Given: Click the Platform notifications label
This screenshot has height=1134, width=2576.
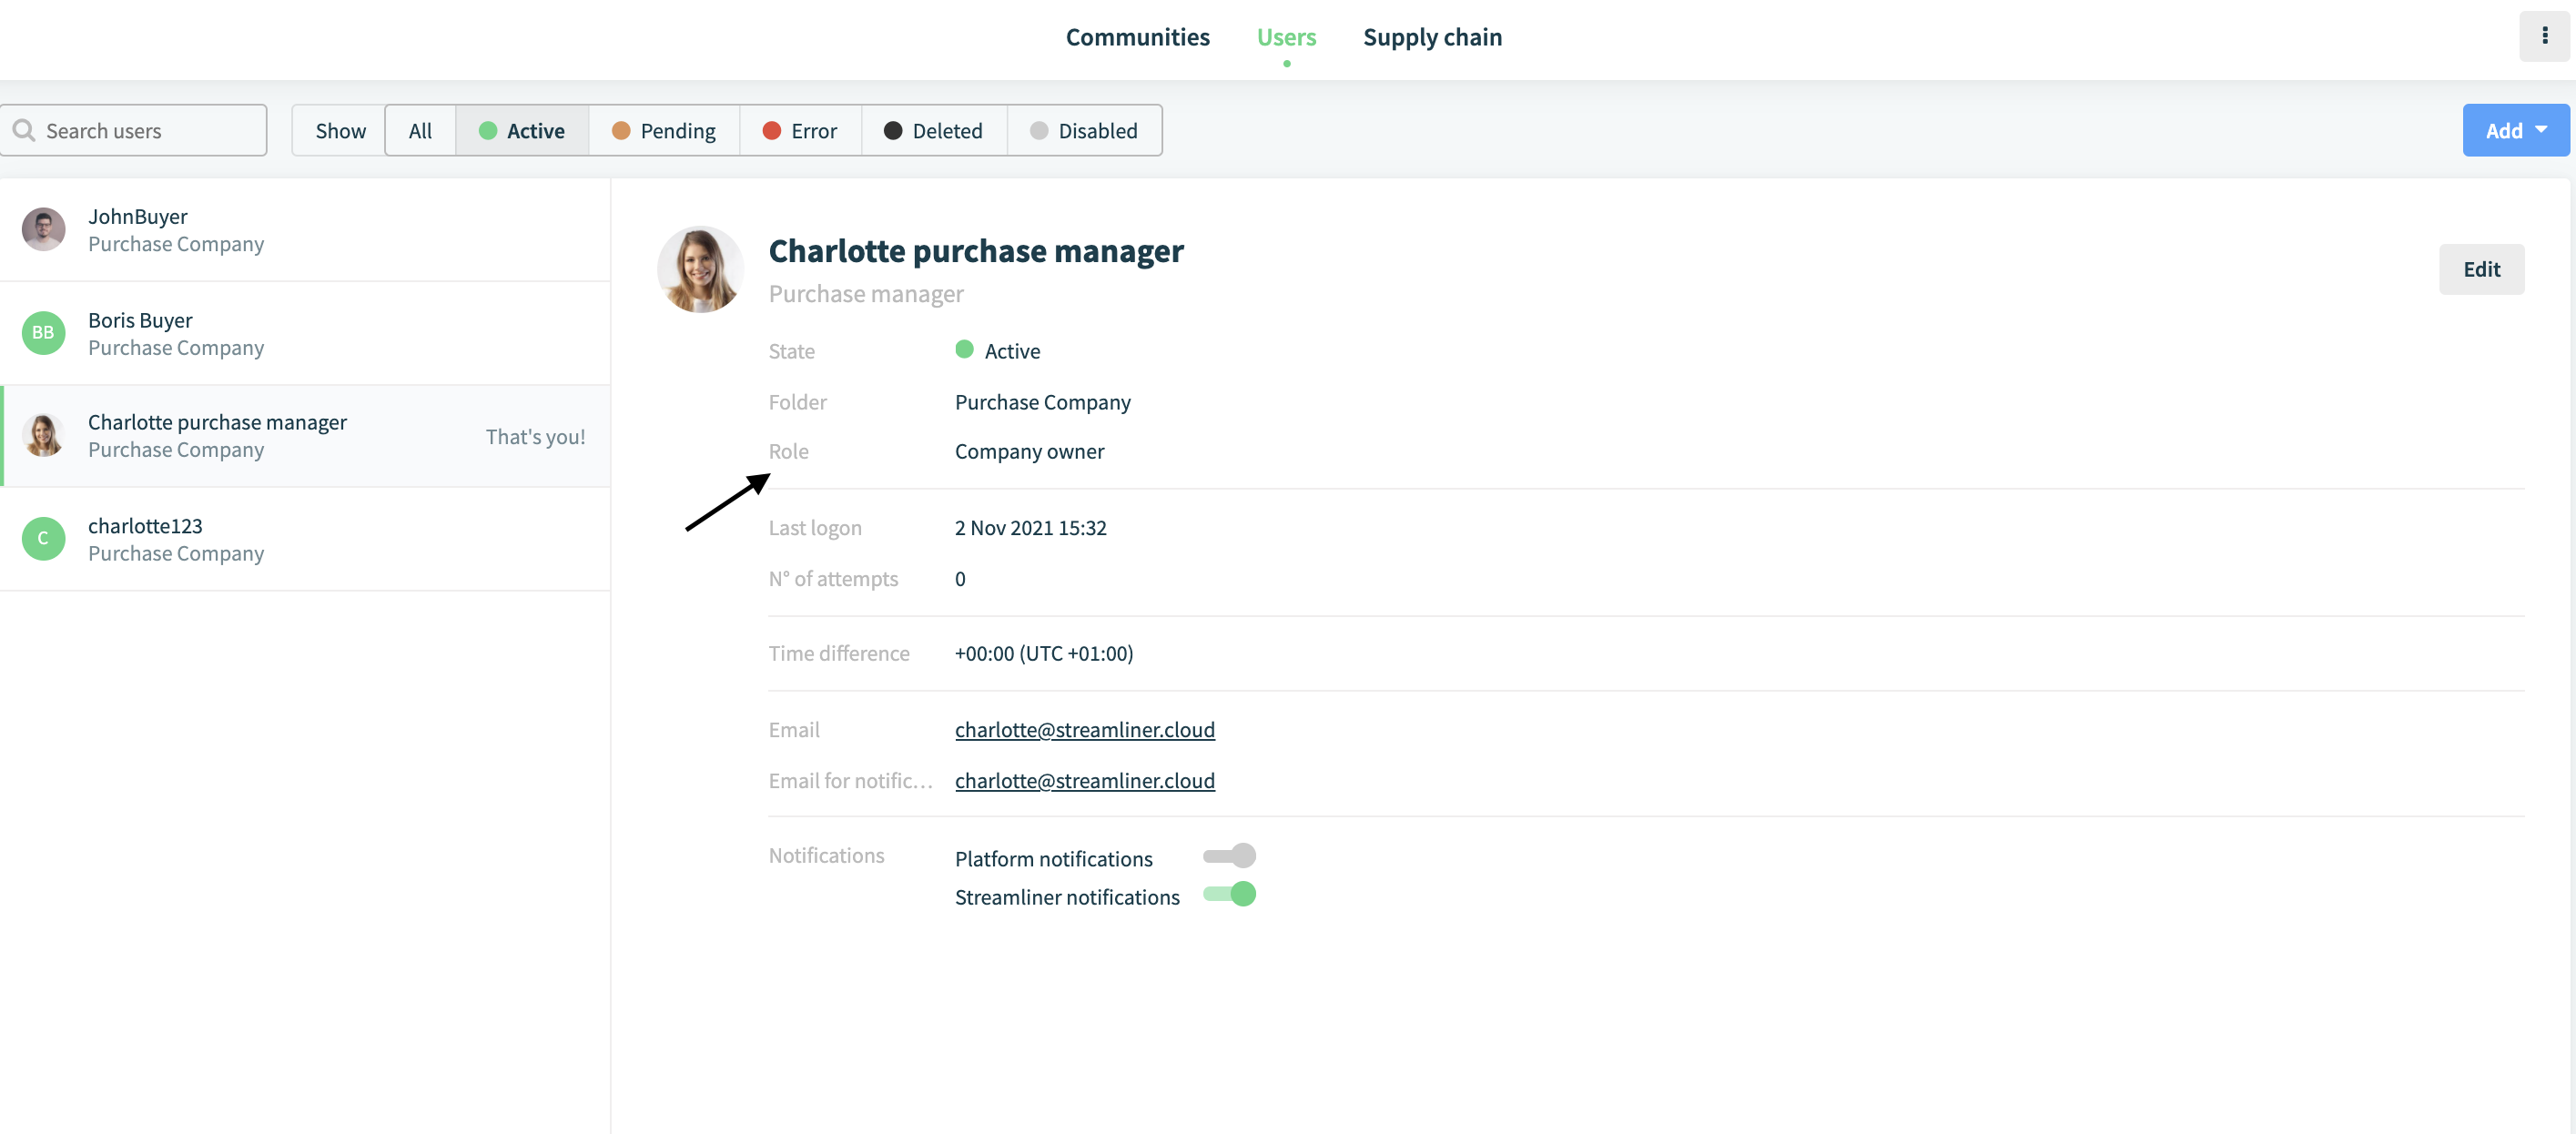Looking at the screenshot, I should pos(1053,859).
